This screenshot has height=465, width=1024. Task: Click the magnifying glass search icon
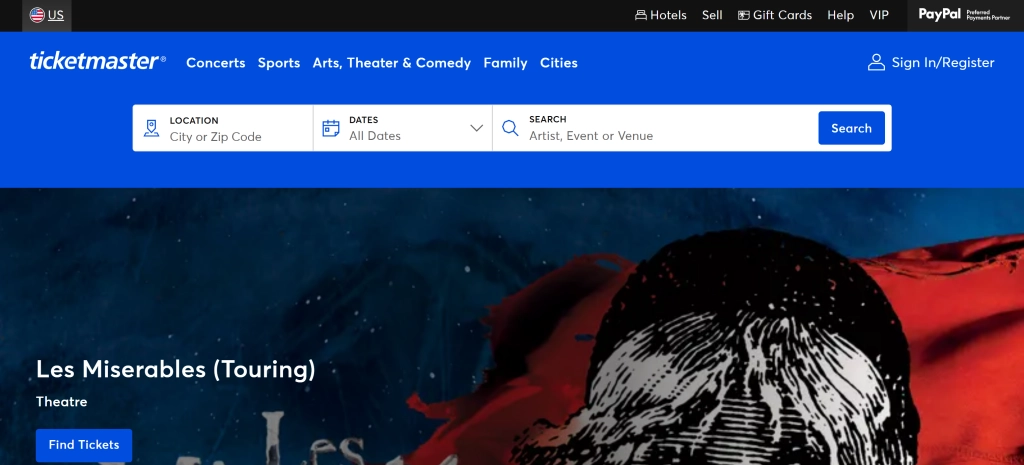(x=510, y=128)
